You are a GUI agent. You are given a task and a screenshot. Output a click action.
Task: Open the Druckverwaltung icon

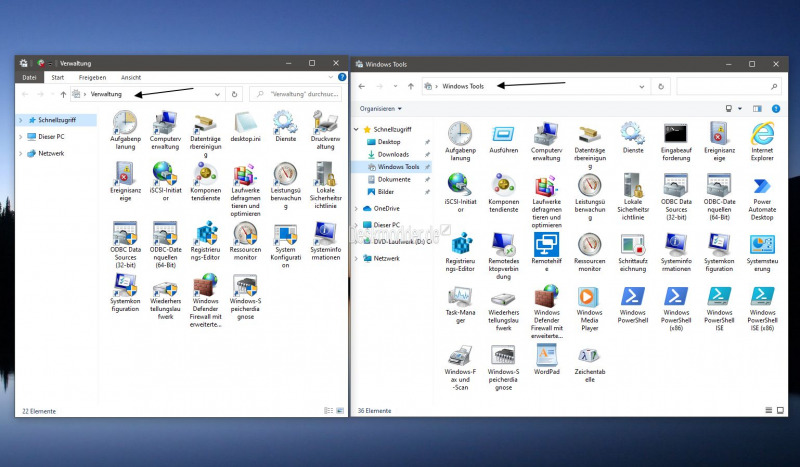325,130
